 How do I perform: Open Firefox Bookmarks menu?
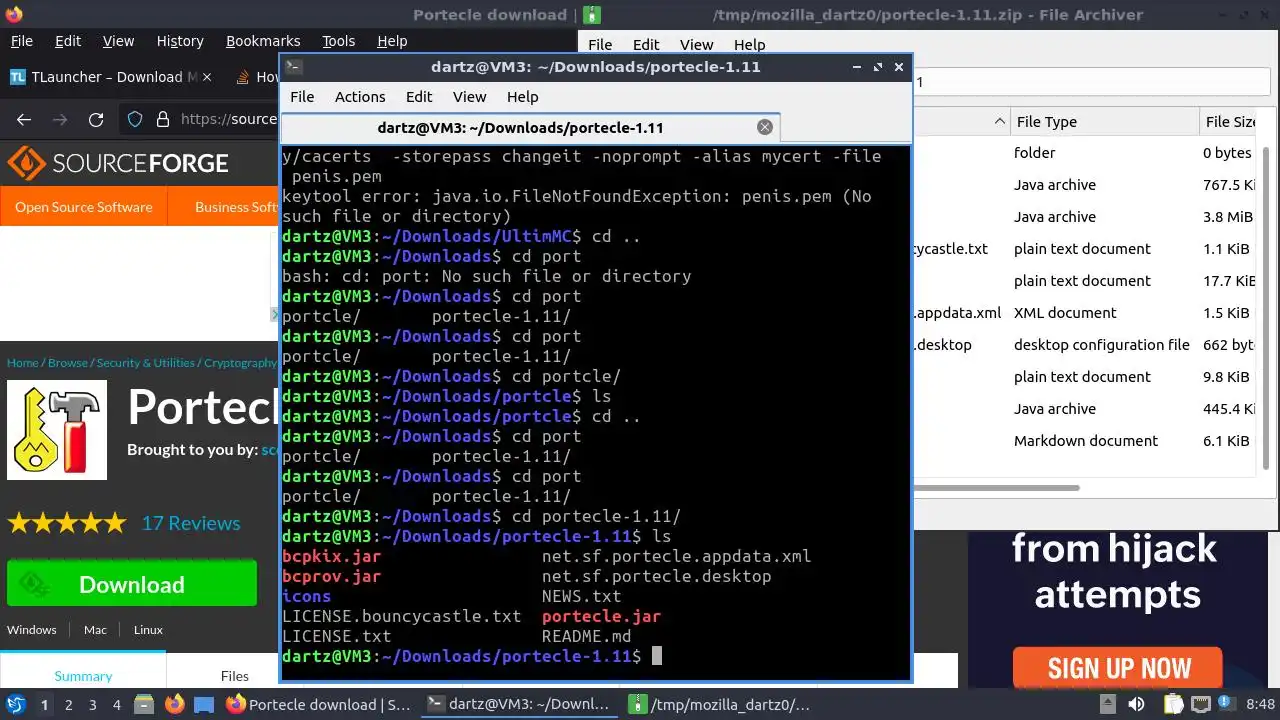coord(263,41)
